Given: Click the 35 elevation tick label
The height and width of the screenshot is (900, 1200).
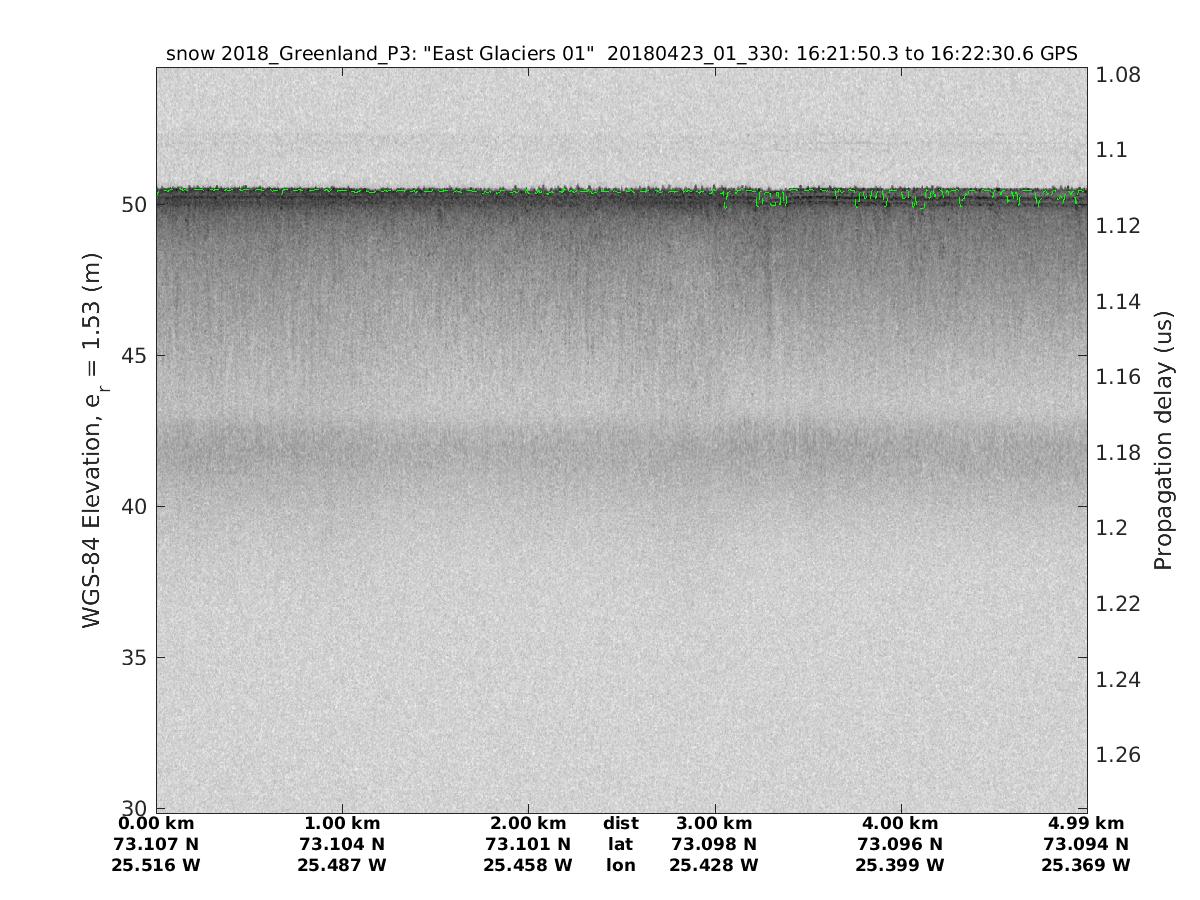Looking at the screenshot, I should point(133,658).
